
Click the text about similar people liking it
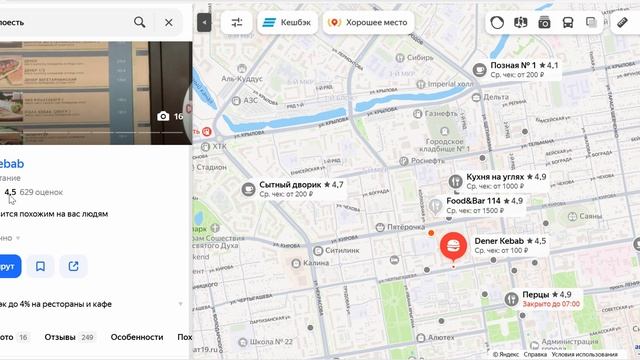tap(54, 214)
